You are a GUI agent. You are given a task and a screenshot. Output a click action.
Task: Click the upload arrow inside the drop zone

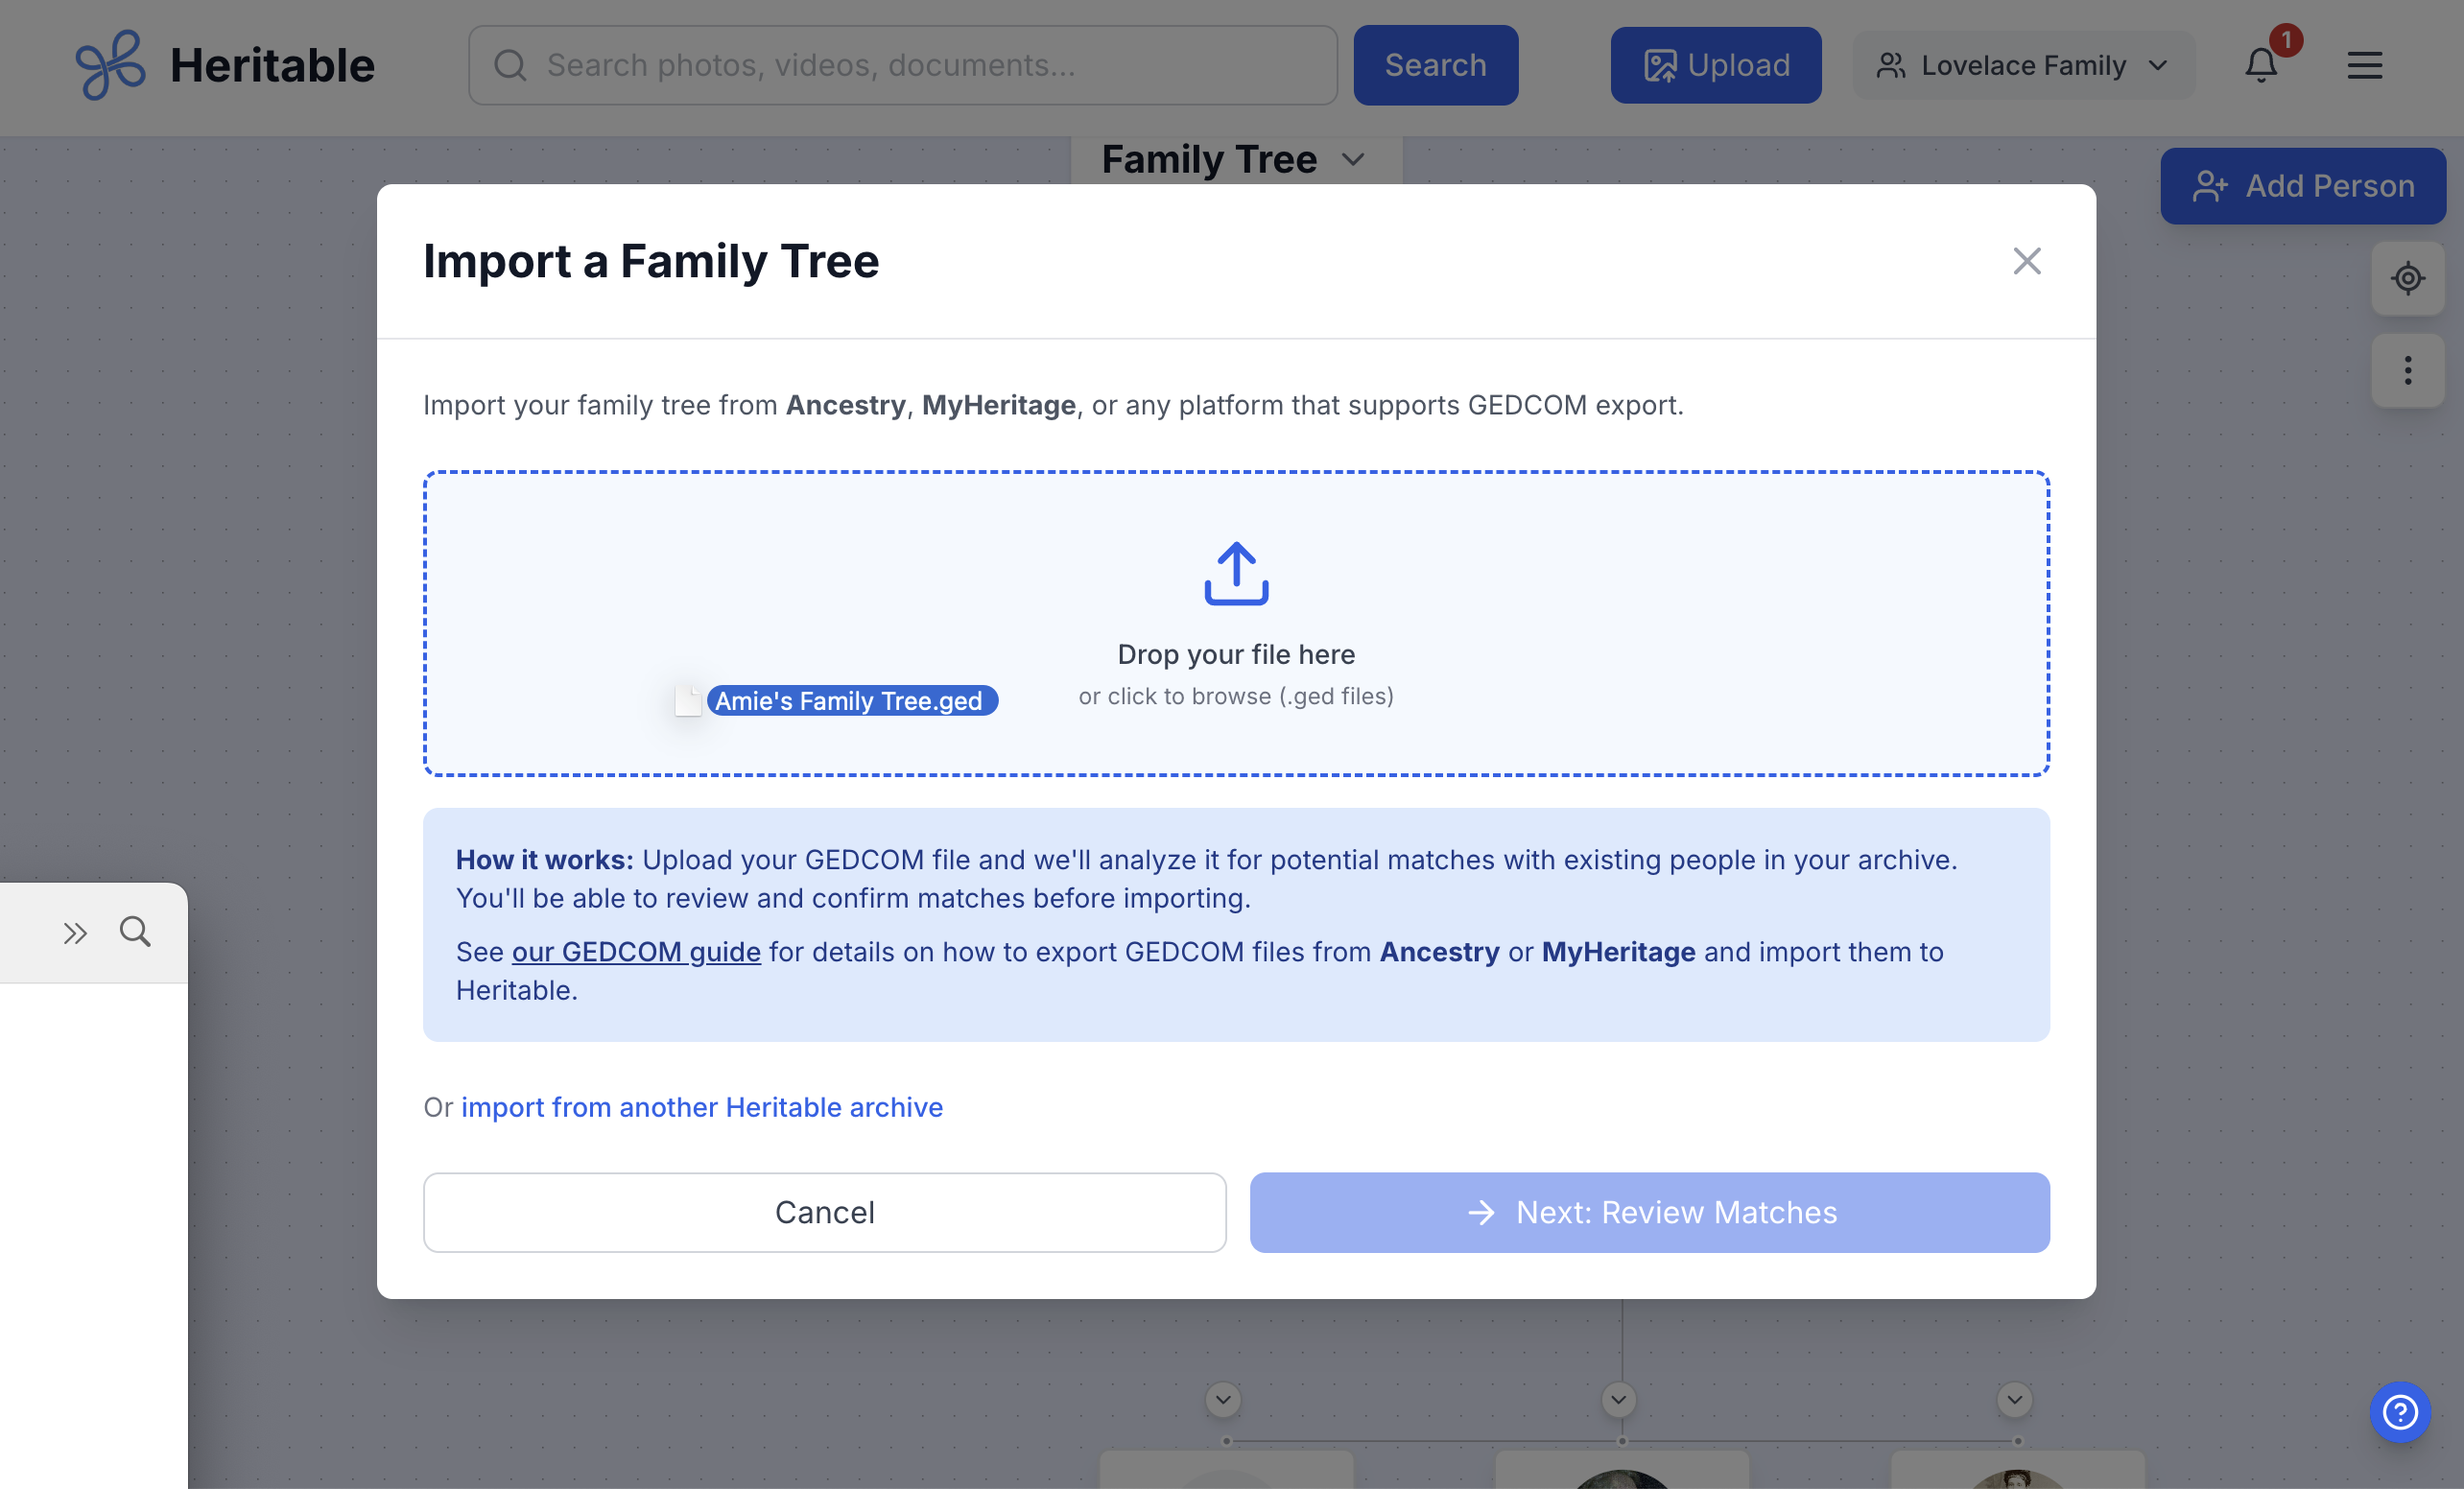tap(1235, 575)
